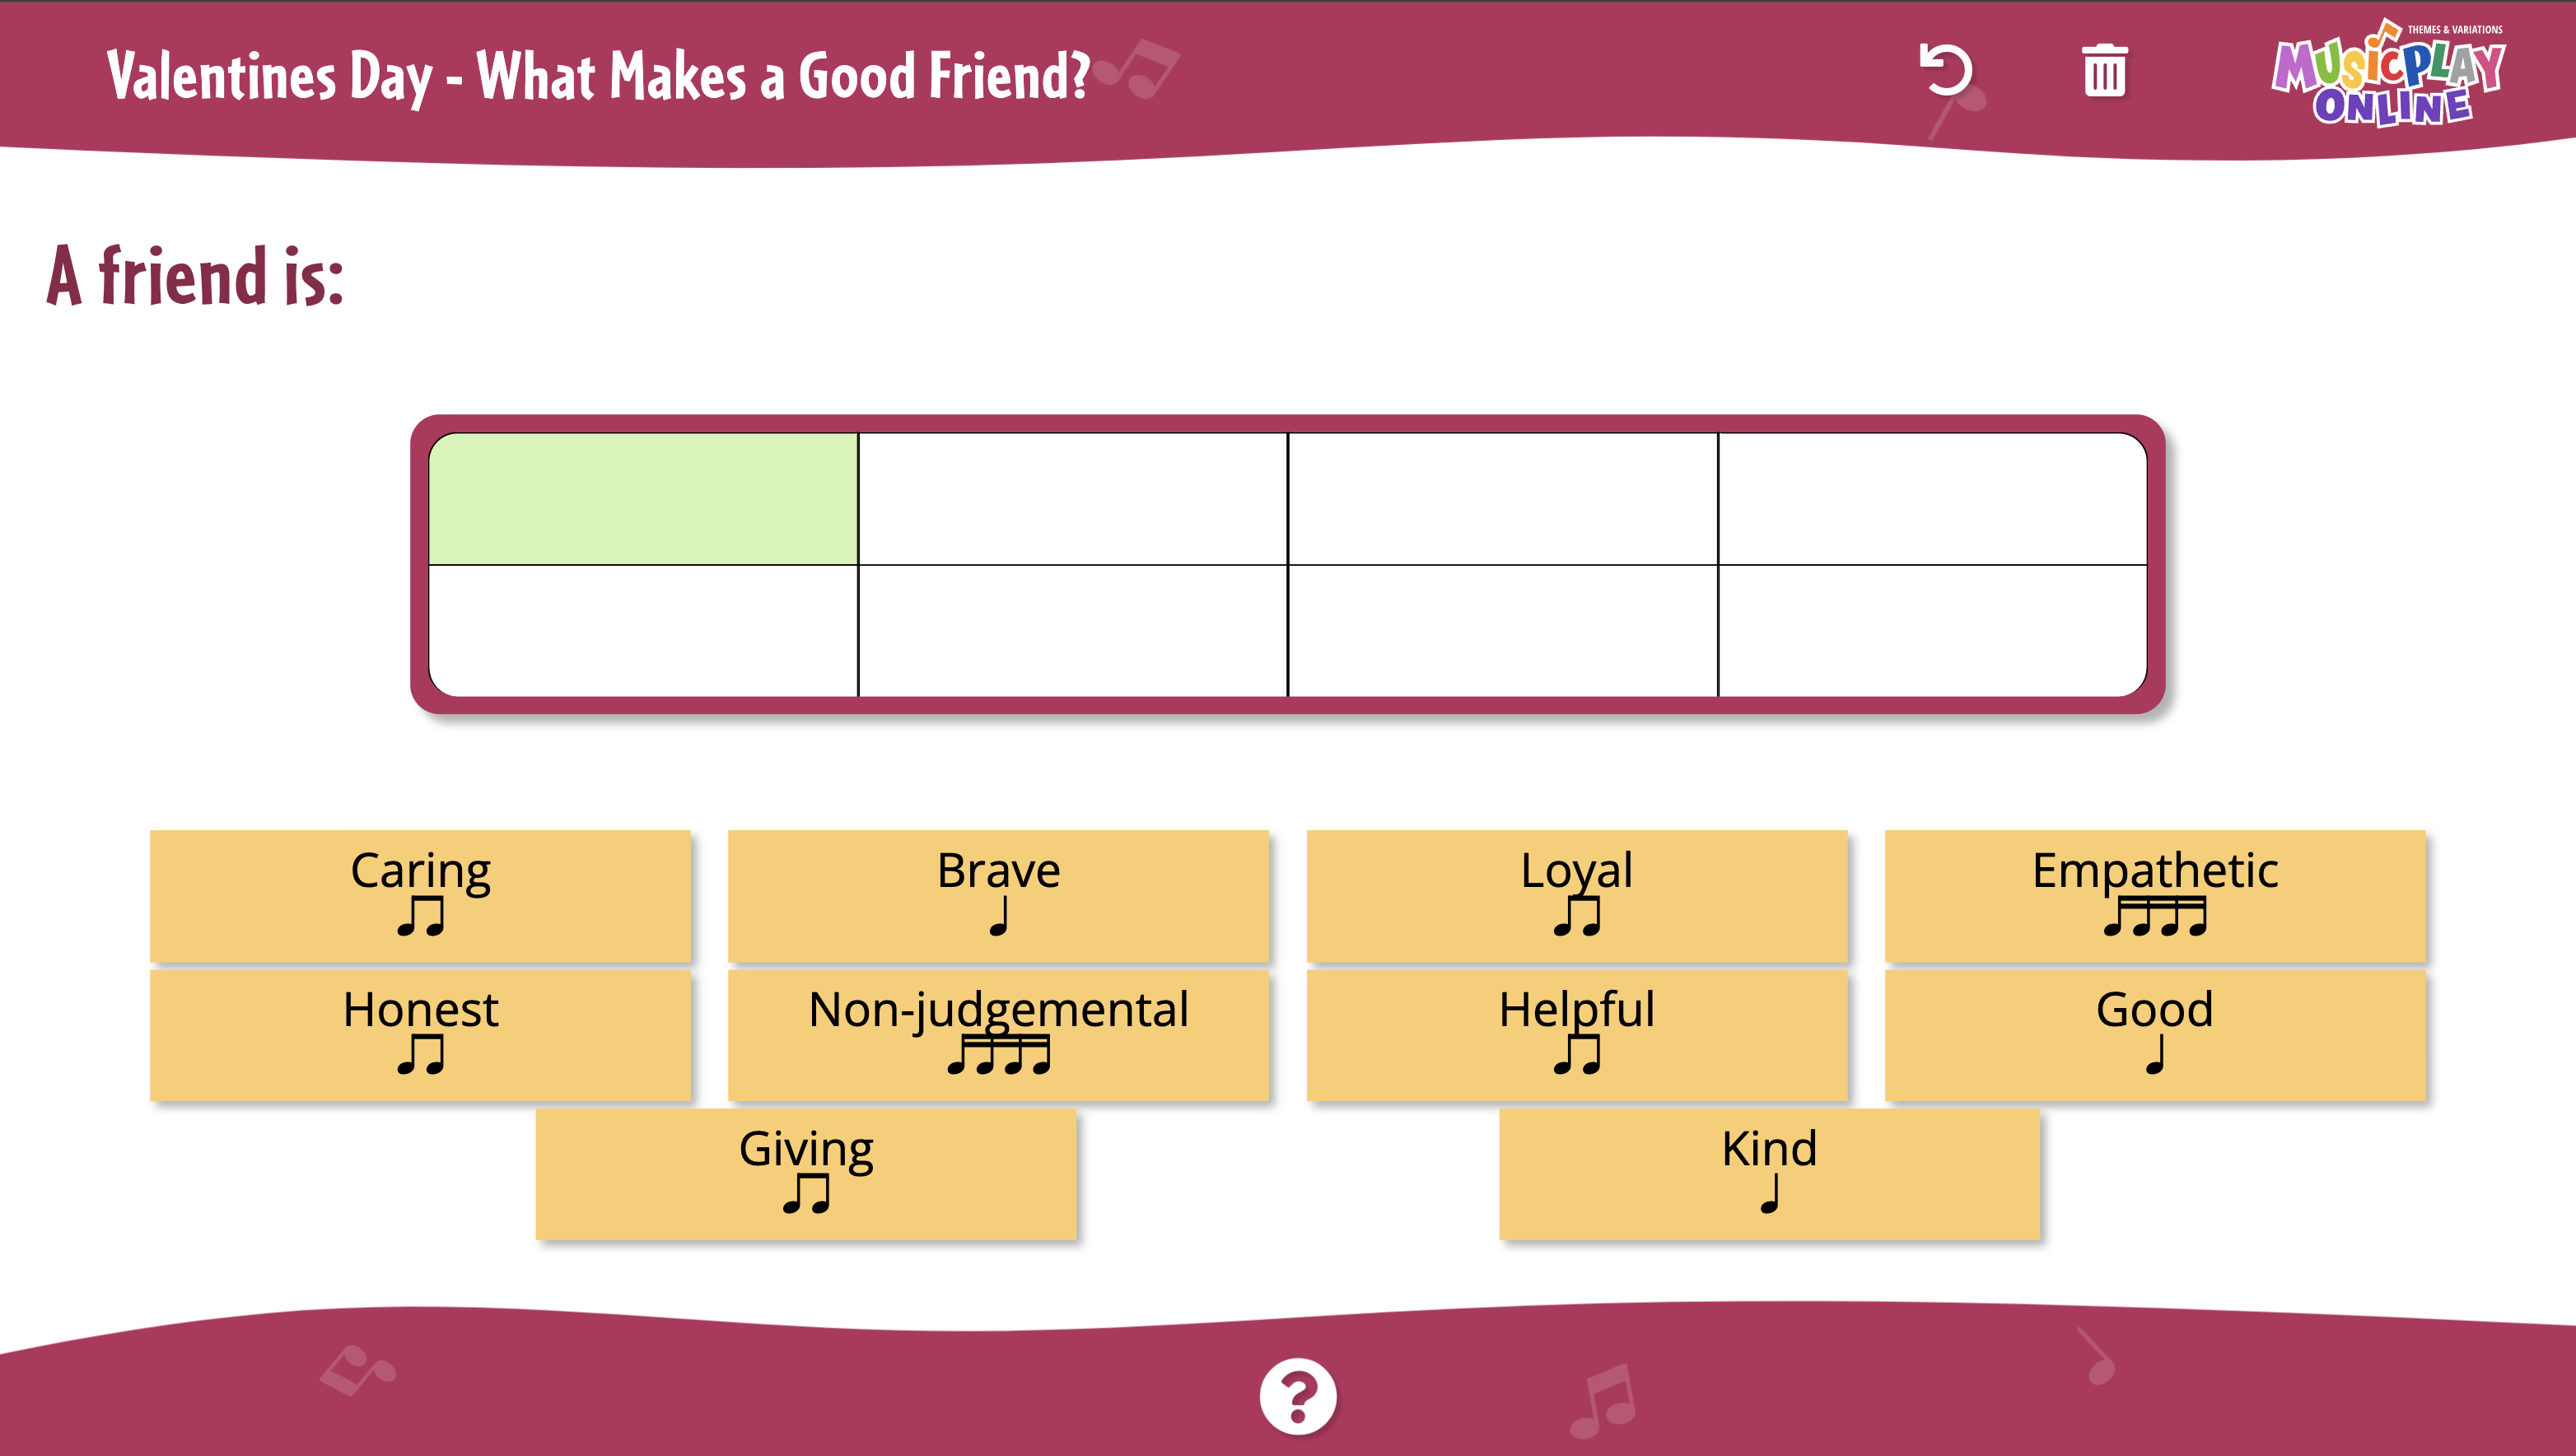Select the second cell in top row
The width and height of the screenshot is (2576, 1456).
(x=1072, y=498)
